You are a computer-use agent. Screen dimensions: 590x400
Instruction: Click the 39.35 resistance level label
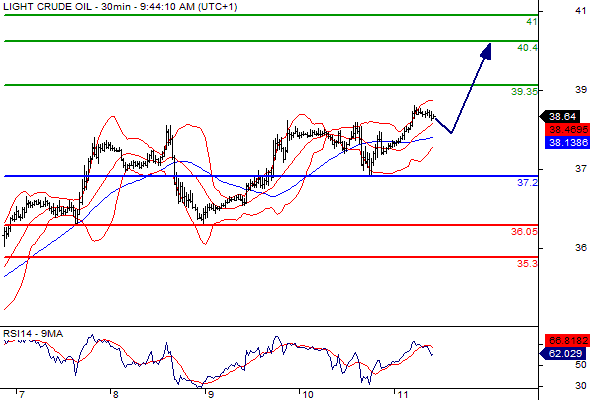point(524,91)
